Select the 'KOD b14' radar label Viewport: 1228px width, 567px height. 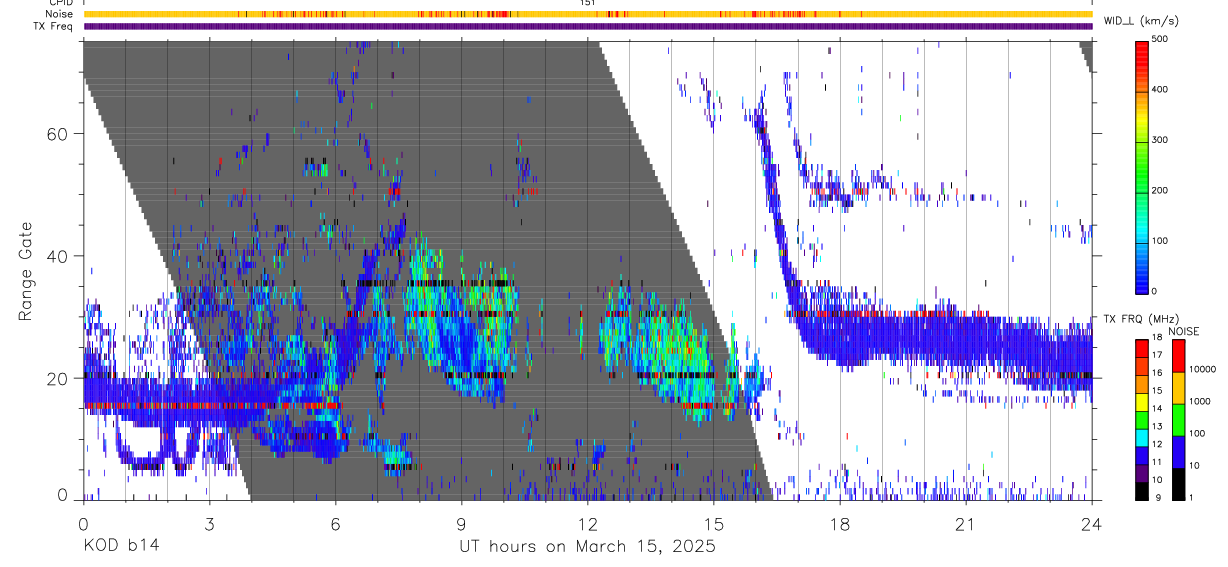tap(120, 546)
